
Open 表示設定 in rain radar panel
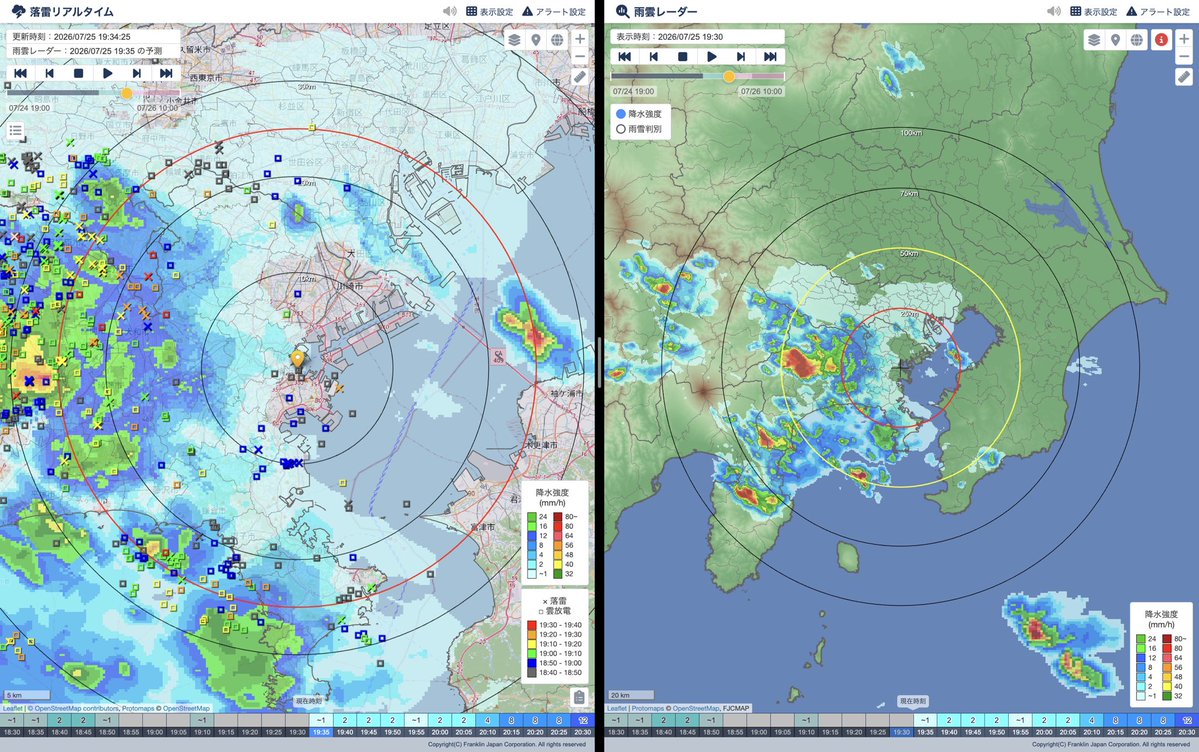click(x=1094, y=11)
